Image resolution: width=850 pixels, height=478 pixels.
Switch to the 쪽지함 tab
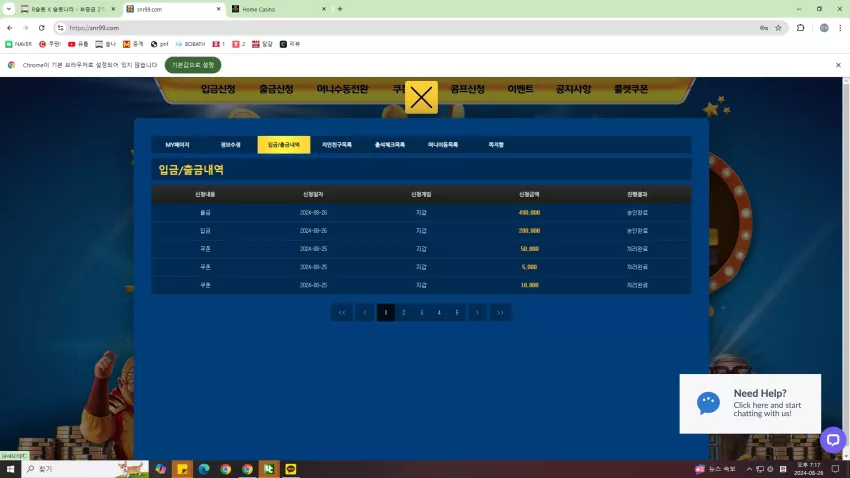496,145
